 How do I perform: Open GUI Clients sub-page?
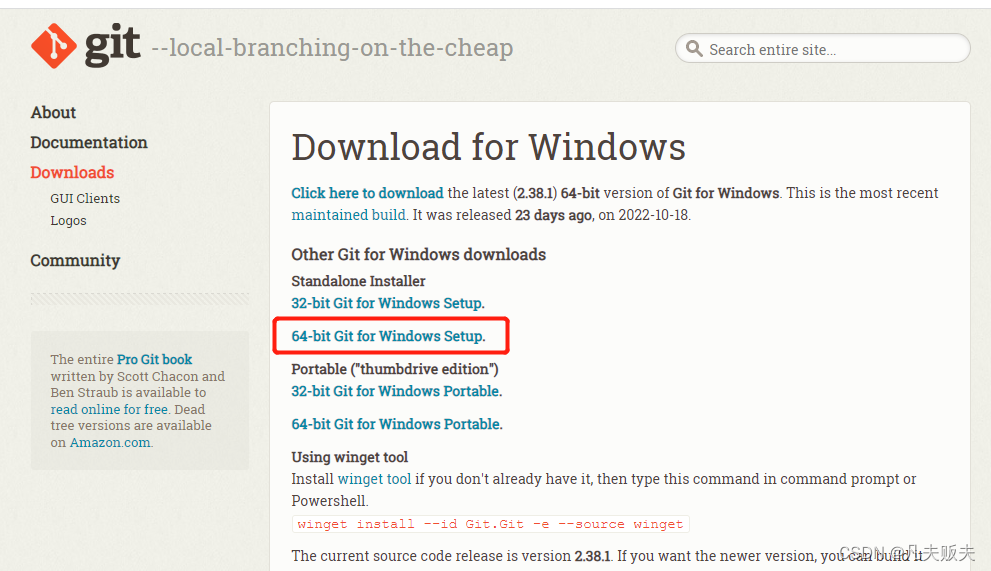(85, 199)
